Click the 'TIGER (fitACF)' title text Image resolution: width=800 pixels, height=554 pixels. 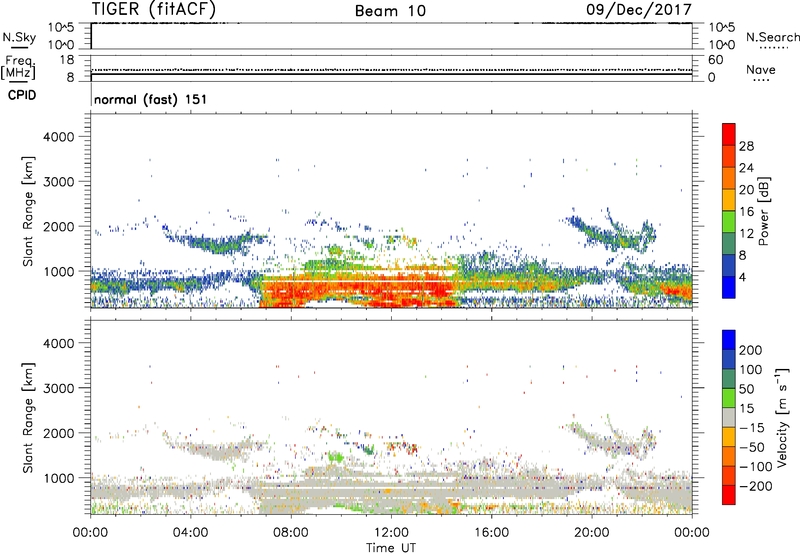(x=154, y=10)
